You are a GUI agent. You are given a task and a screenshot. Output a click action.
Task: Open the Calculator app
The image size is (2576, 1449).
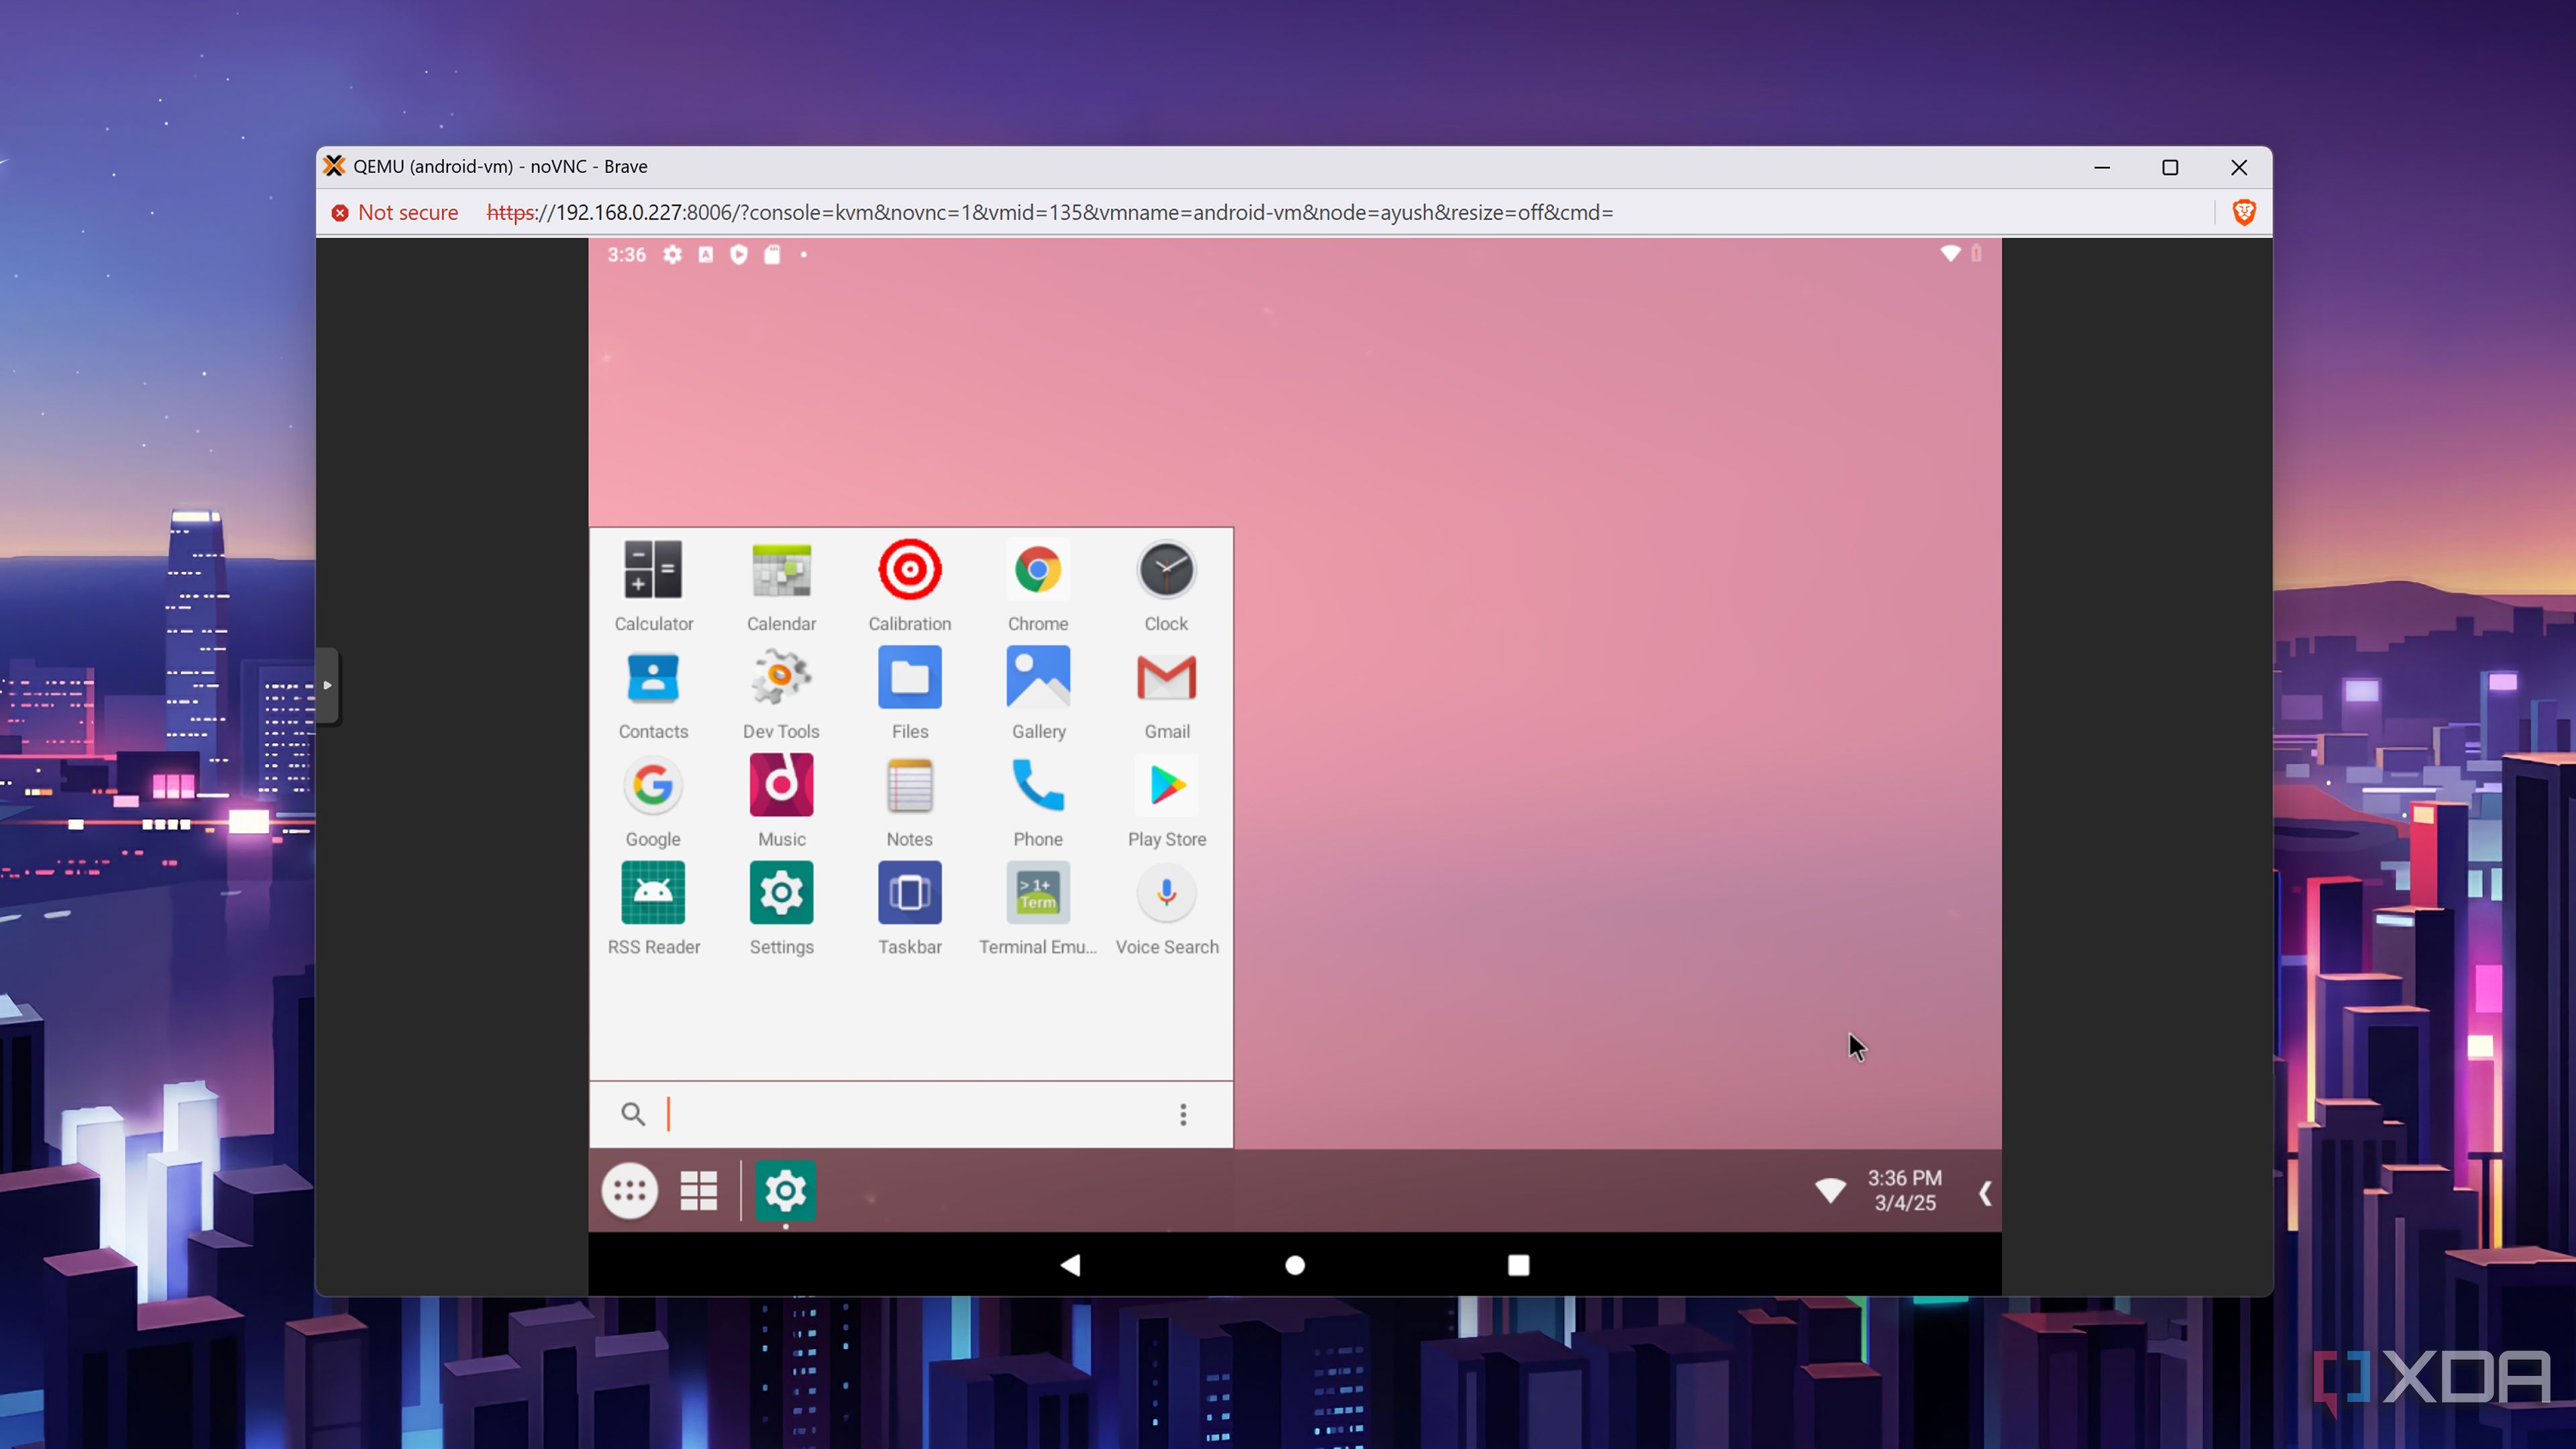pos(653,586)
